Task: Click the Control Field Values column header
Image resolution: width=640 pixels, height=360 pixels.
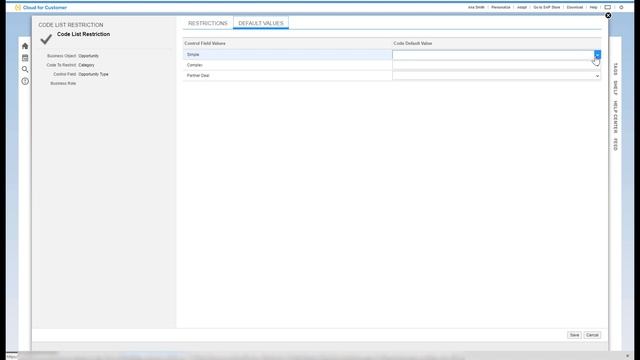Action: 205,43
